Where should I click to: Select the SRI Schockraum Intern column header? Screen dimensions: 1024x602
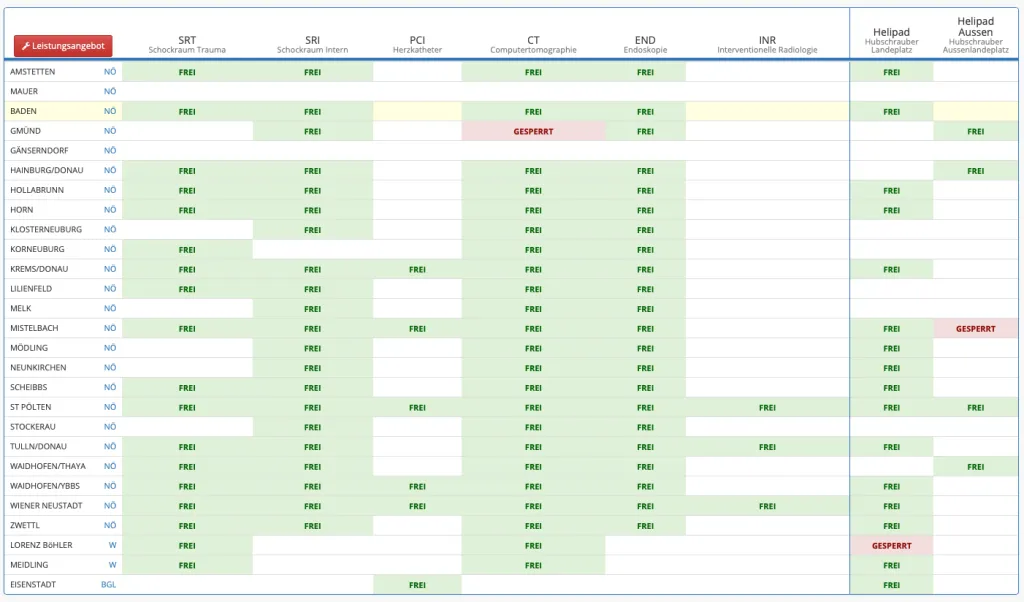pyautogui.click(x=312, y=44)
